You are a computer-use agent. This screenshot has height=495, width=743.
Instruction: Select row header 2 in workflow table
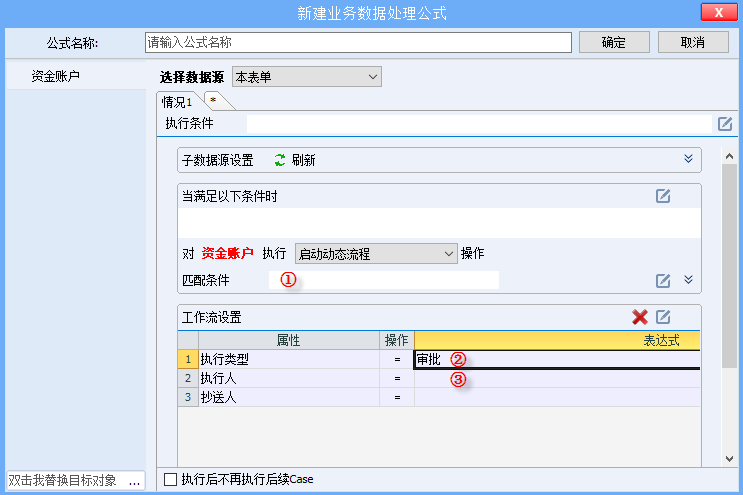(188, 378)
